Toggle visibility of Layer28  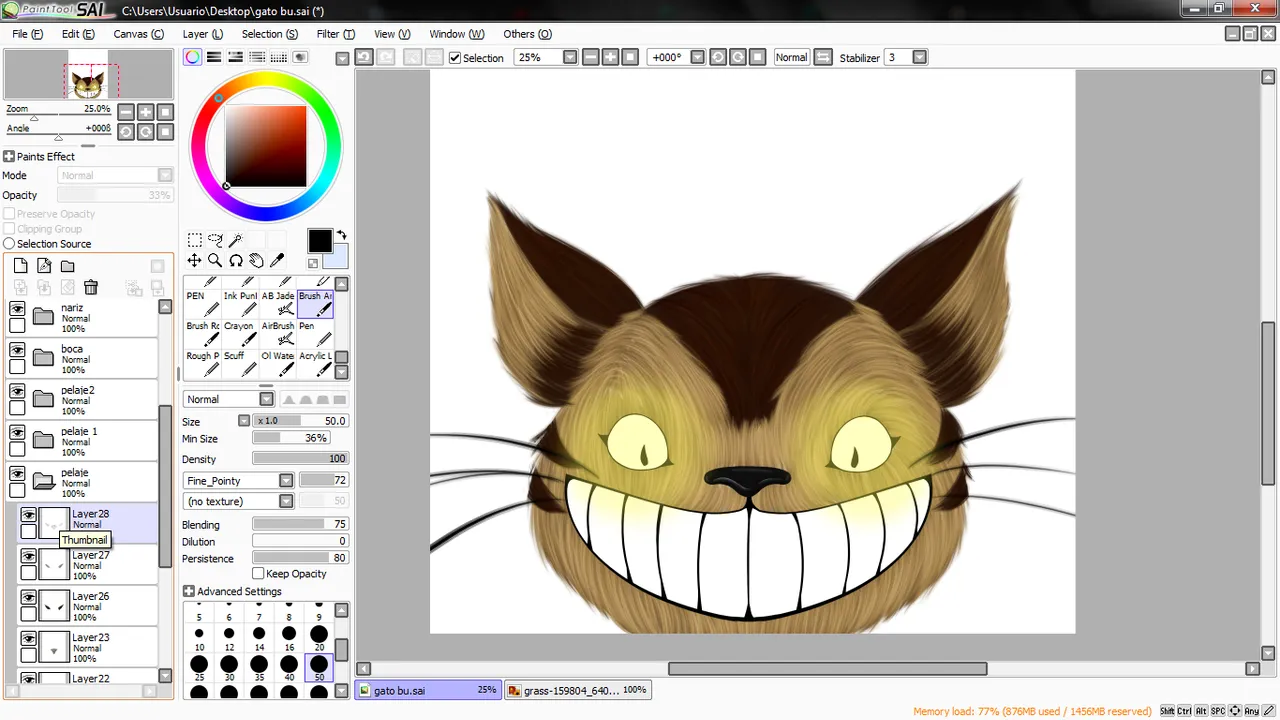[29, 516]
